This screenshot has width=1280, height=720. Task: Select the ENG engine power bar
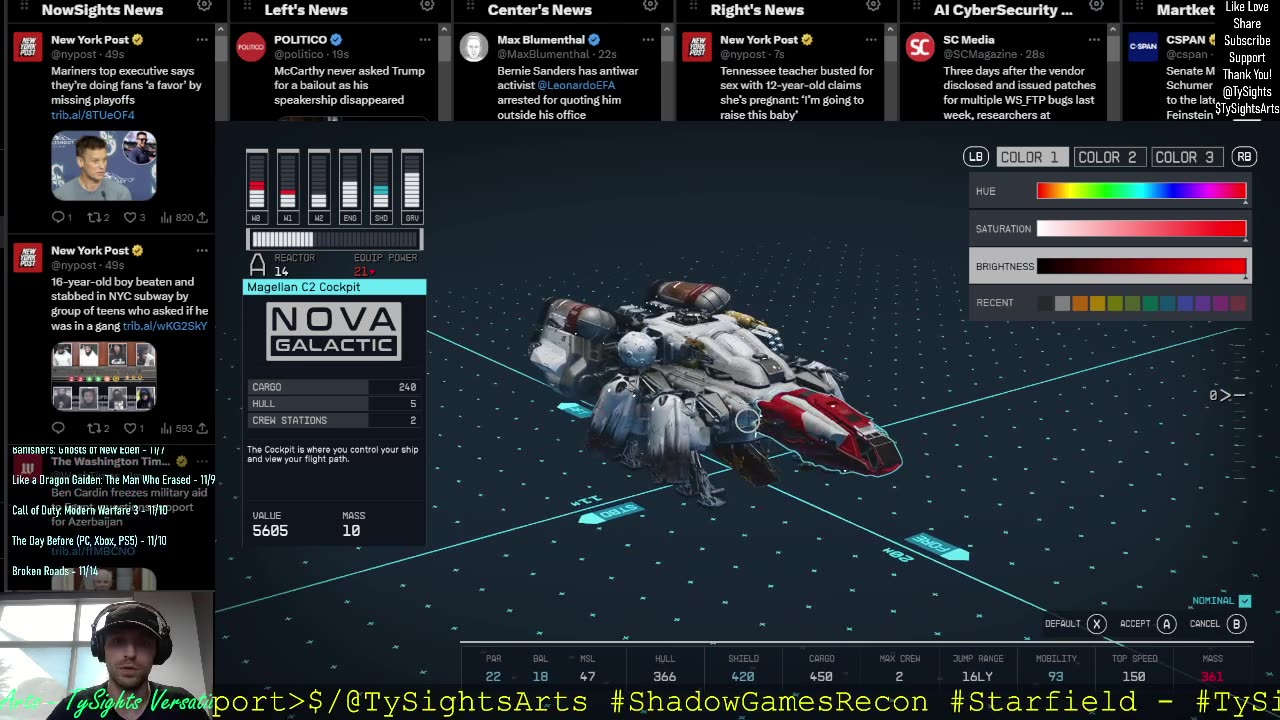[350, 186]
